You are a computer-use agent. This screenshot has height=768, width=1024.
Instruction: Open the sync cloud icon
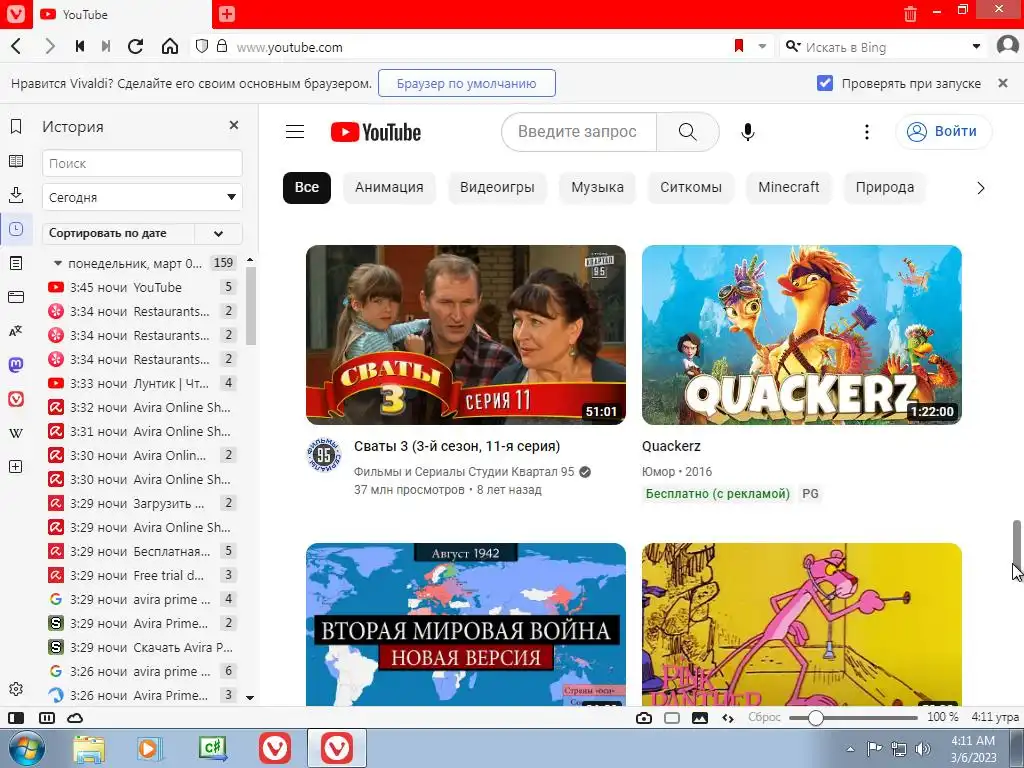pyautogui.click(x=75, y=718)
